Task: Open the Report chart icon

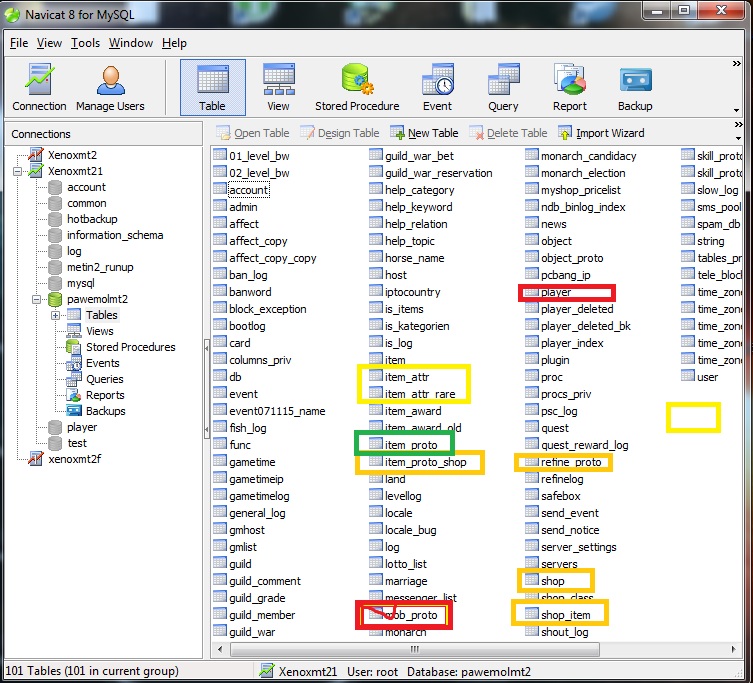Action: 570,87
